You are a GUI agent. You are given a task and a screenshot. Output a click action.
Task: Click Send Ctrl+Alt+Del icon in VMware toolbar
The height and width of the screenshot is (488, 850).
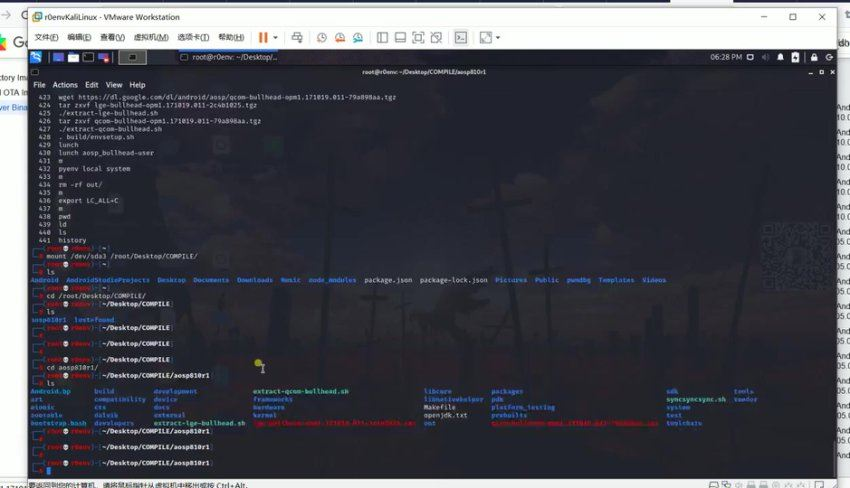(296, 37)
